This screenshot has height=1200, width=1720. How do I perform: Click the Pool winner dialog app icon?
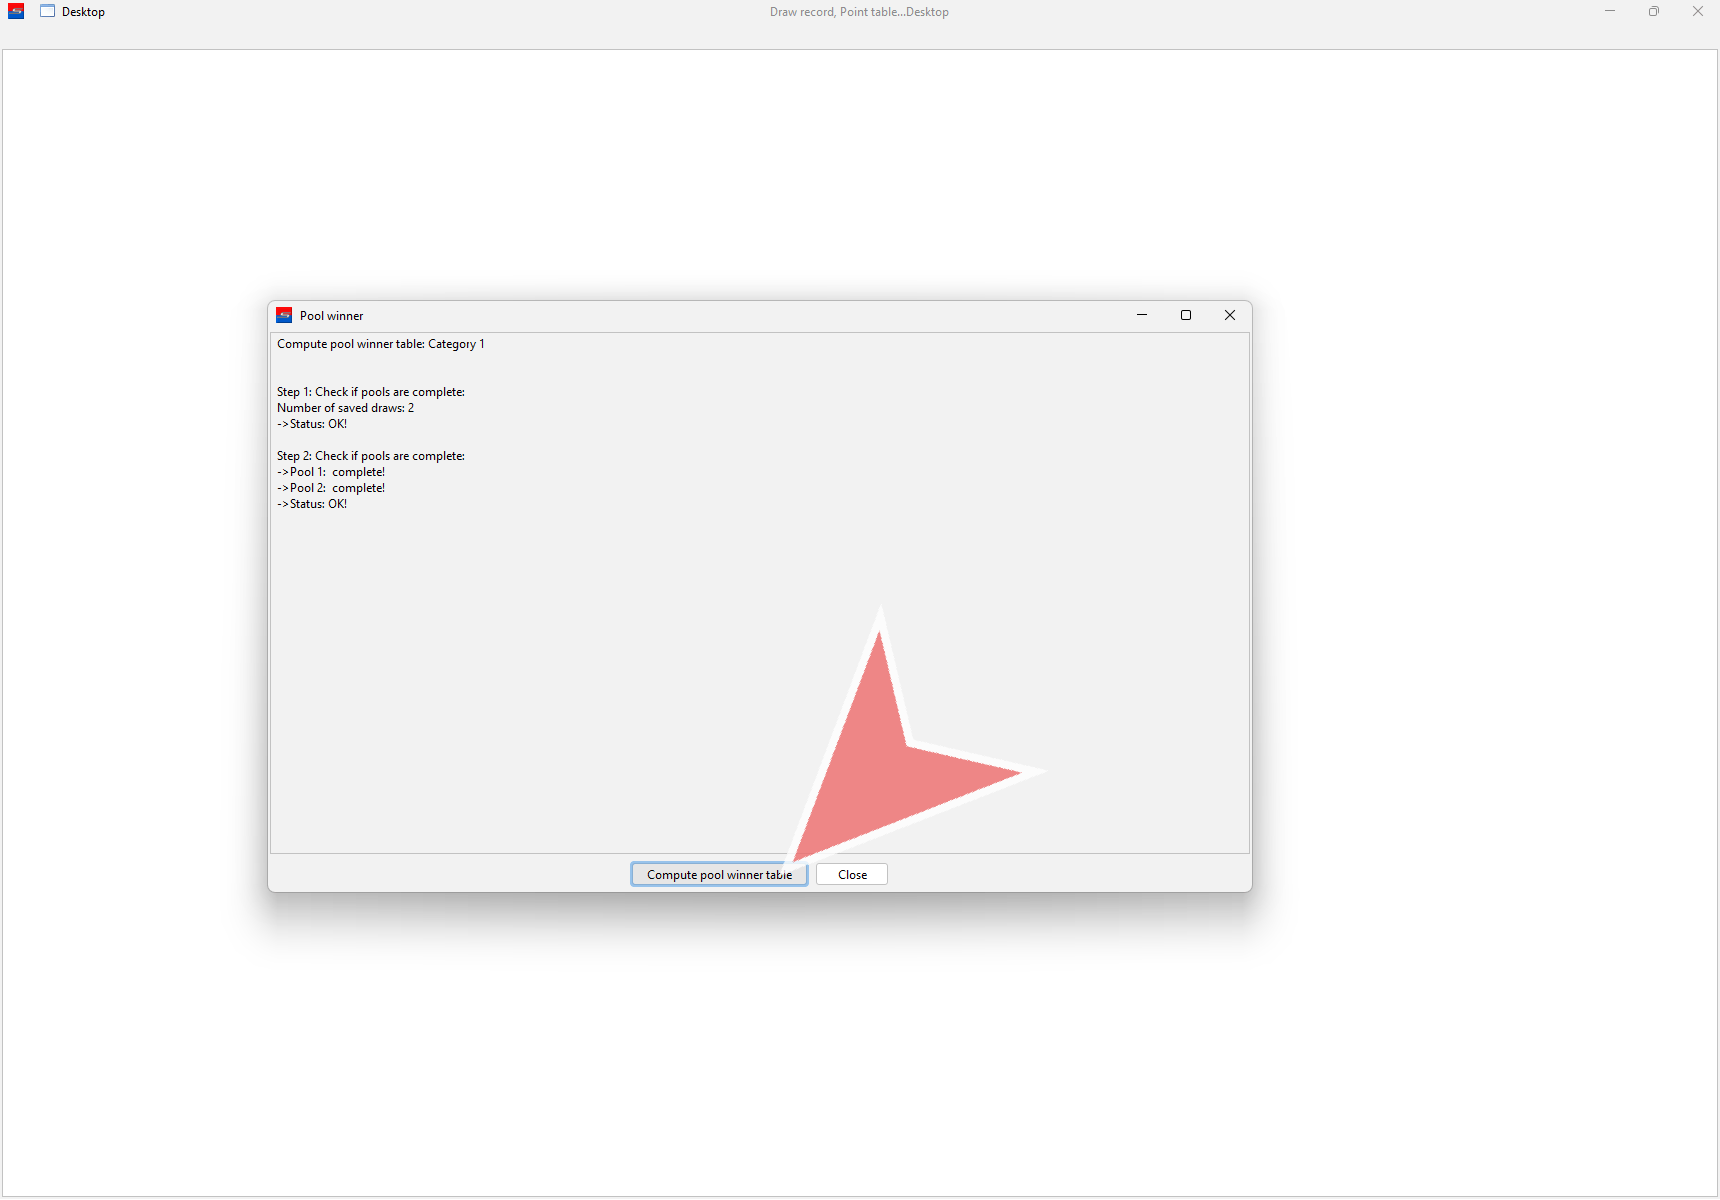click(x=284, y=315)
